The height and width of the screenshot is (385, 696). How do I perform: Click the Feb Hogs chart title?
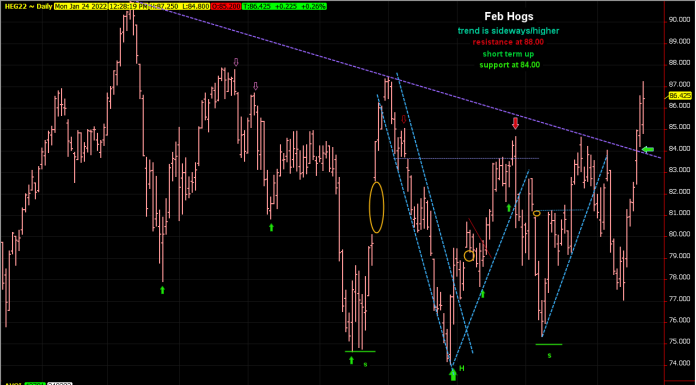[x=509, y=17]
